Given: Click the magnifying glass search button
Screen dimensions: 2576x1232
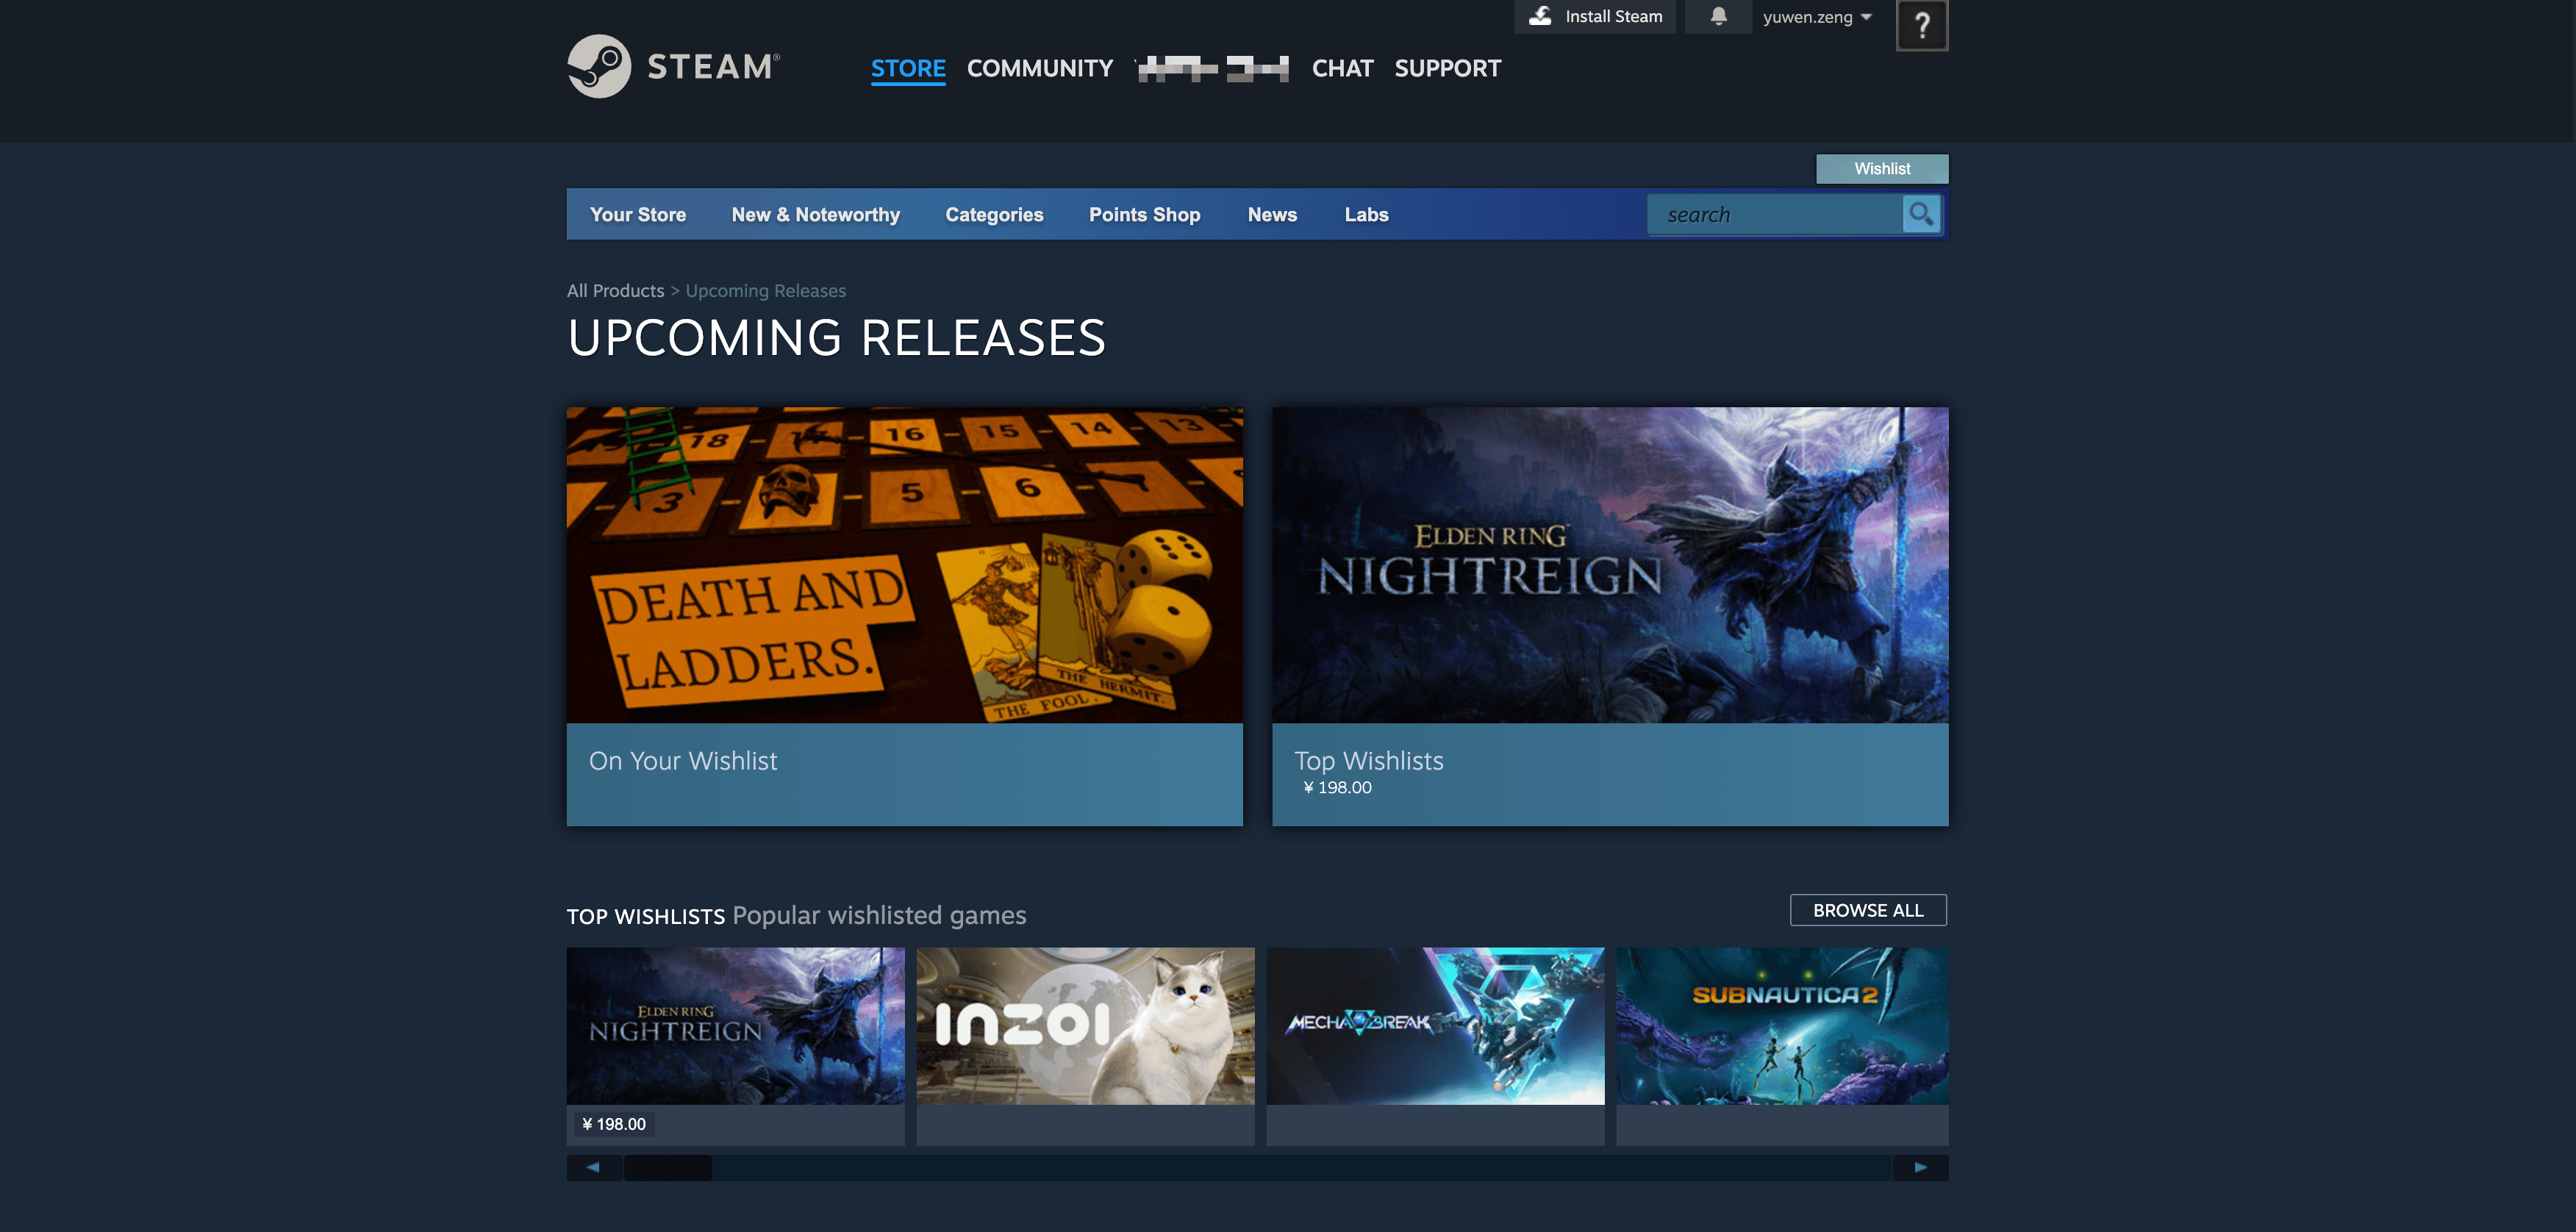Looking at the screenshot, I should pos(1920,214).
